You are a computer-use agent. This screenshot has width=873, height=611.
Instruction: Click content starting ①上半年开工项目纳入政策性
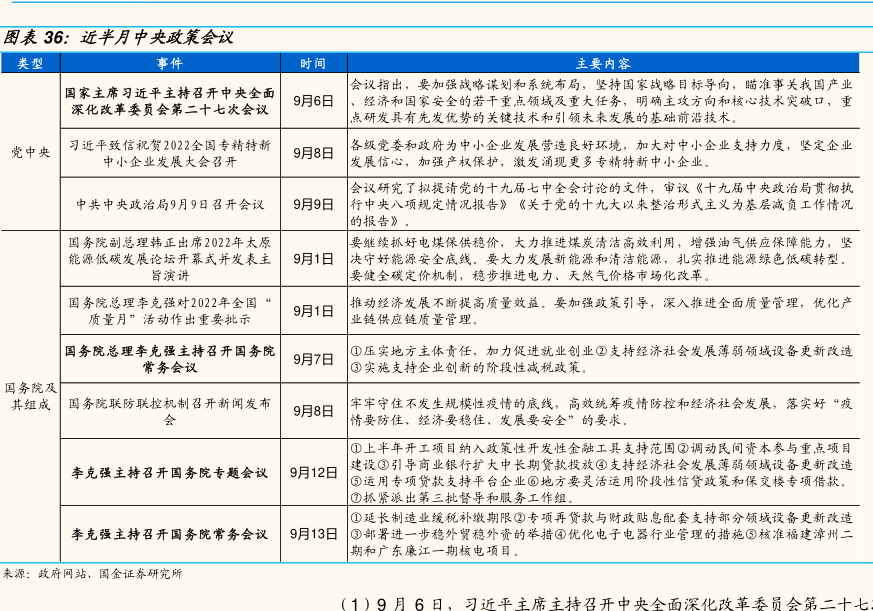click(601, 473)
